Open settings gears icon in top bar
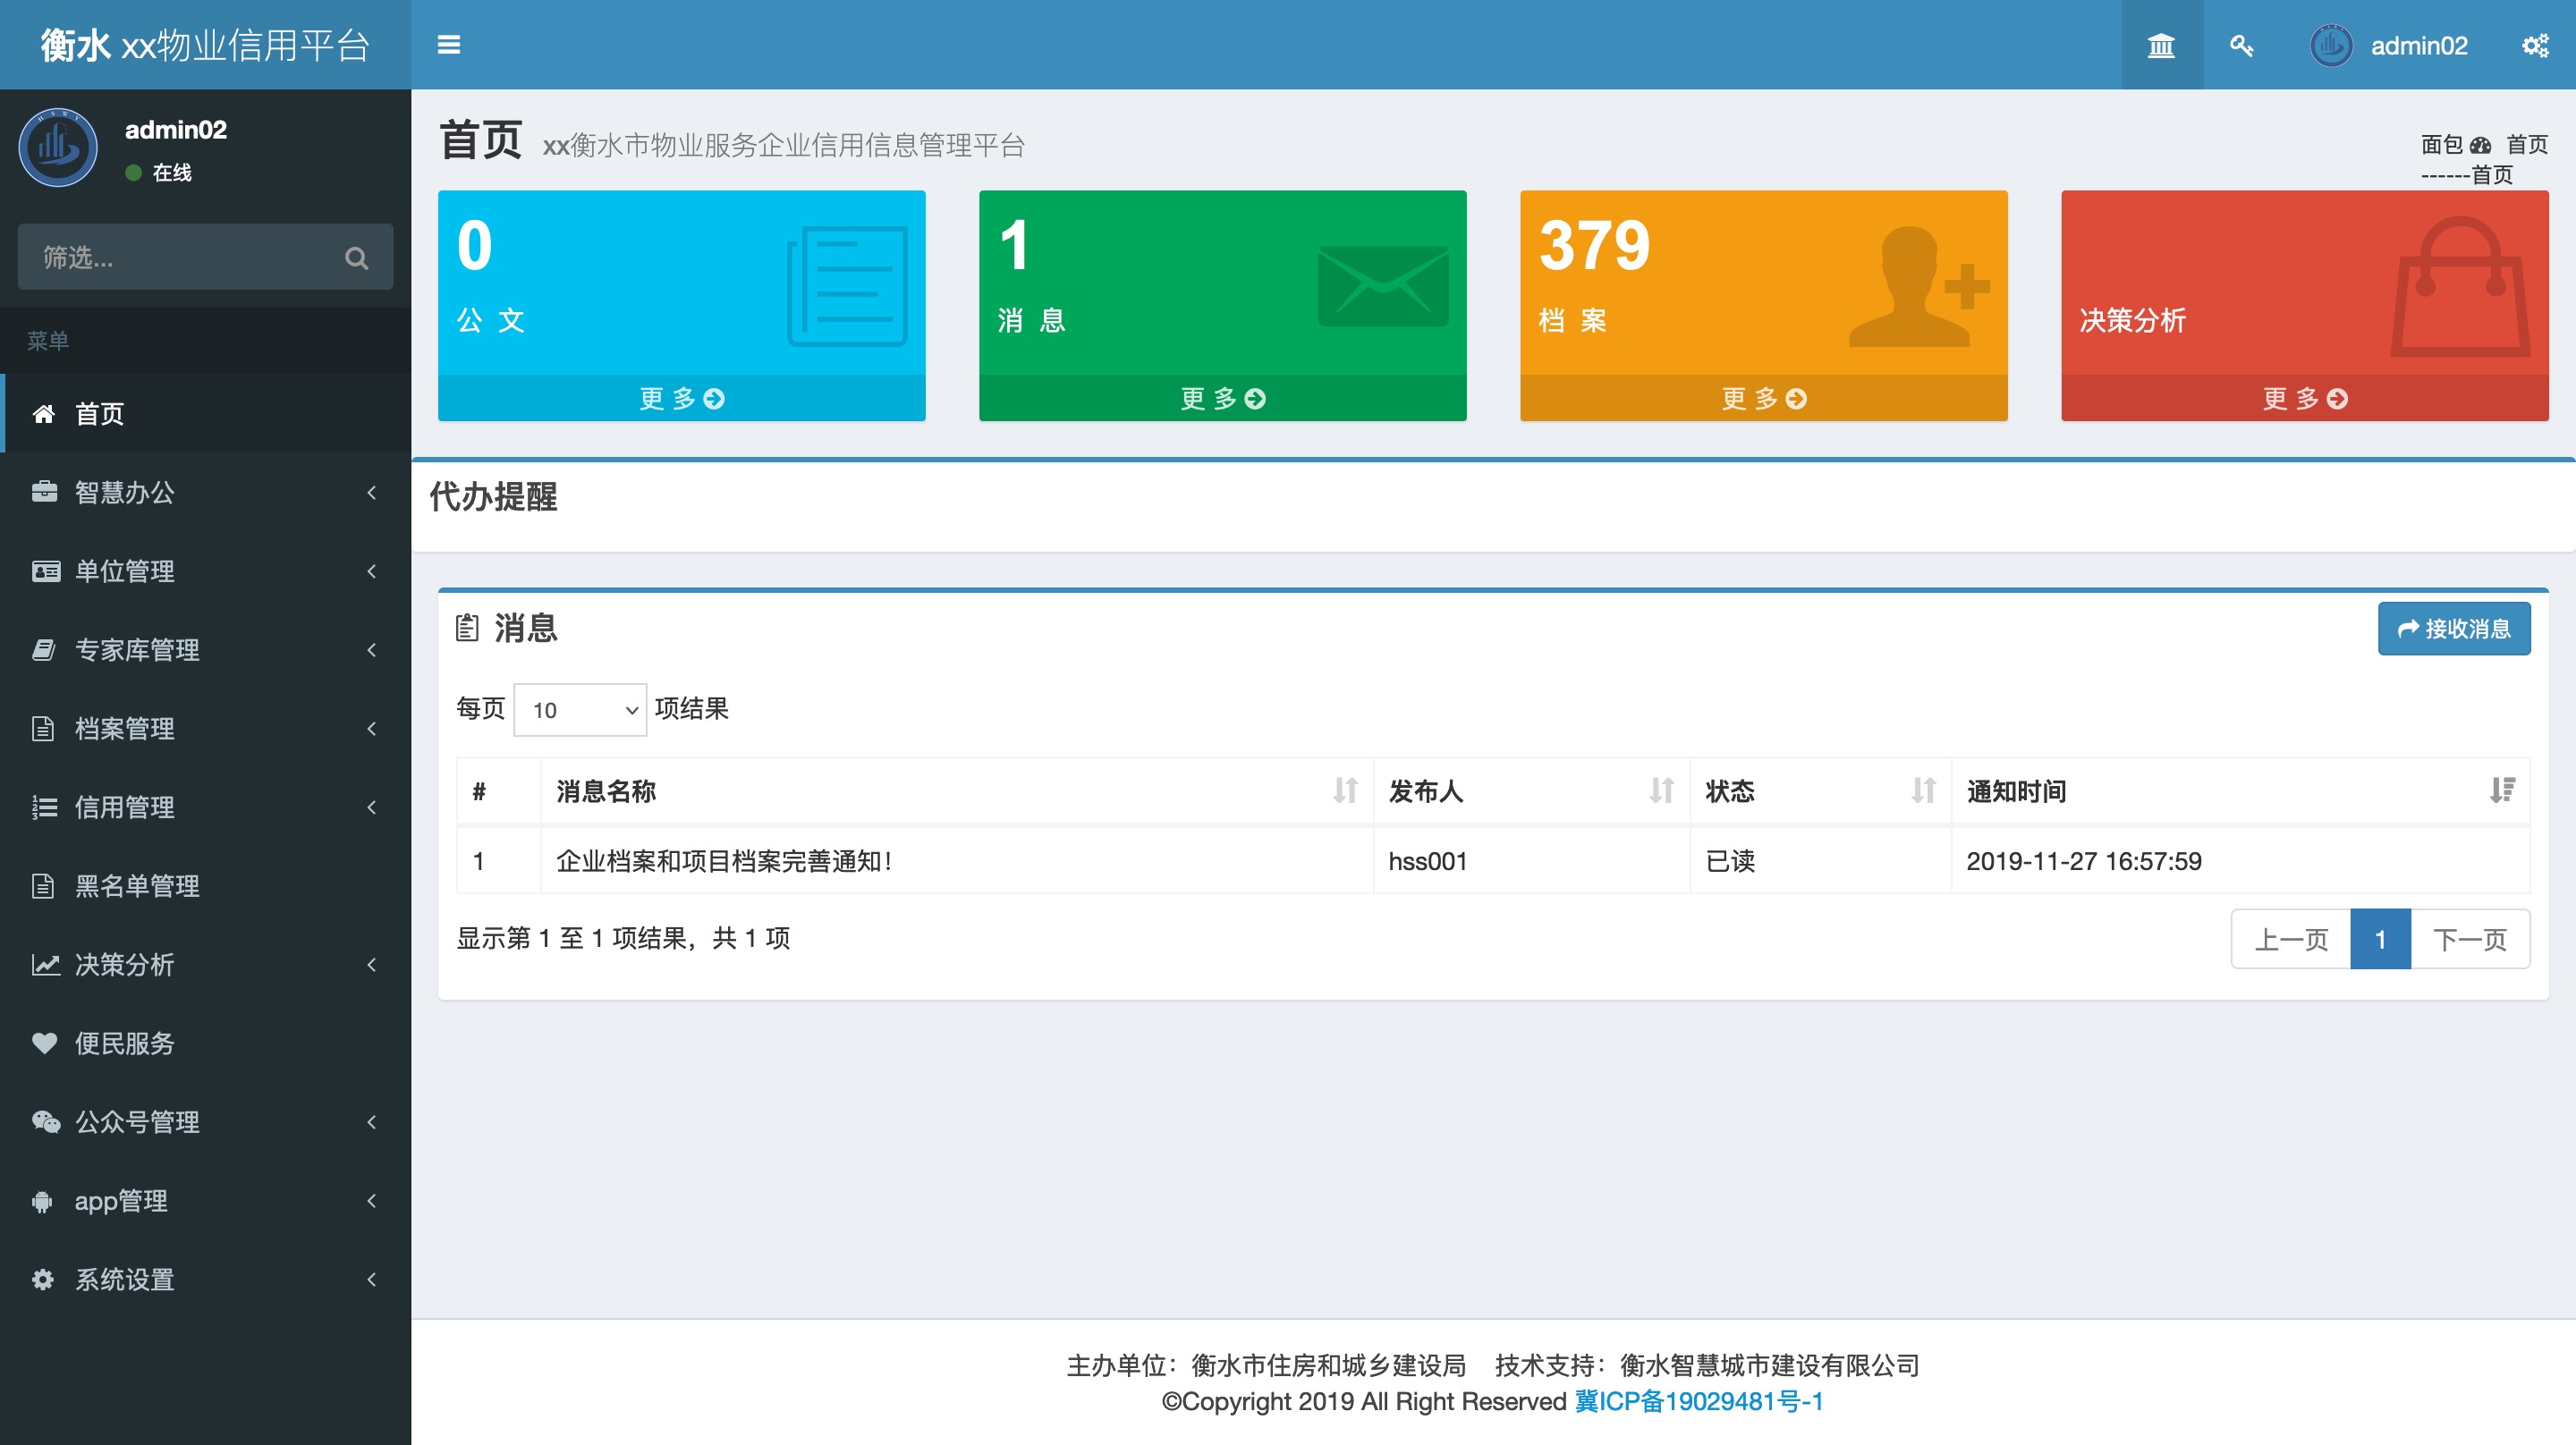2576x1445 pixels. [2535, 45]
